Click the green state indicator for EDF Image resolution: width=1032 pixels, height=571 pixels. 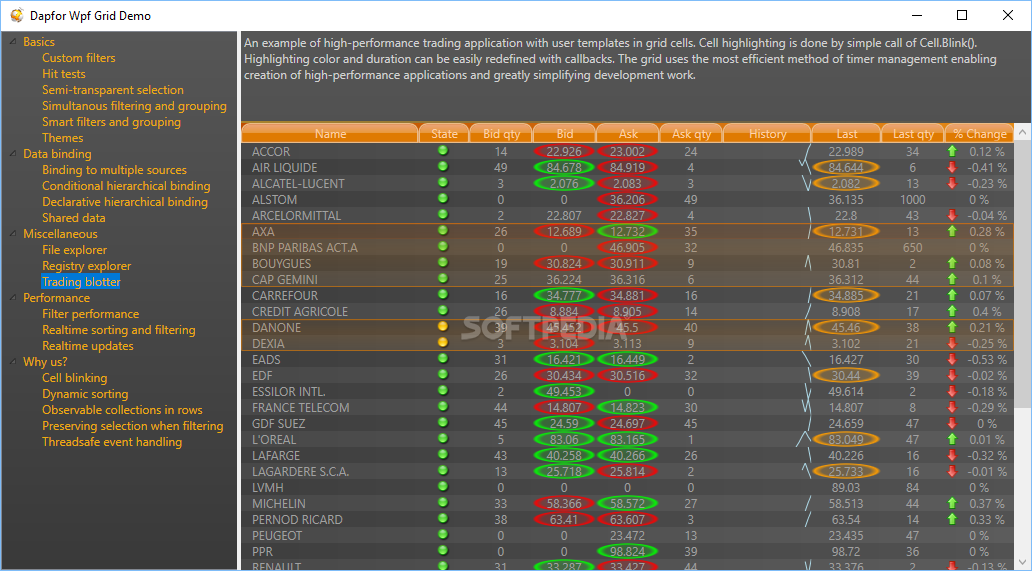(443, 374)
